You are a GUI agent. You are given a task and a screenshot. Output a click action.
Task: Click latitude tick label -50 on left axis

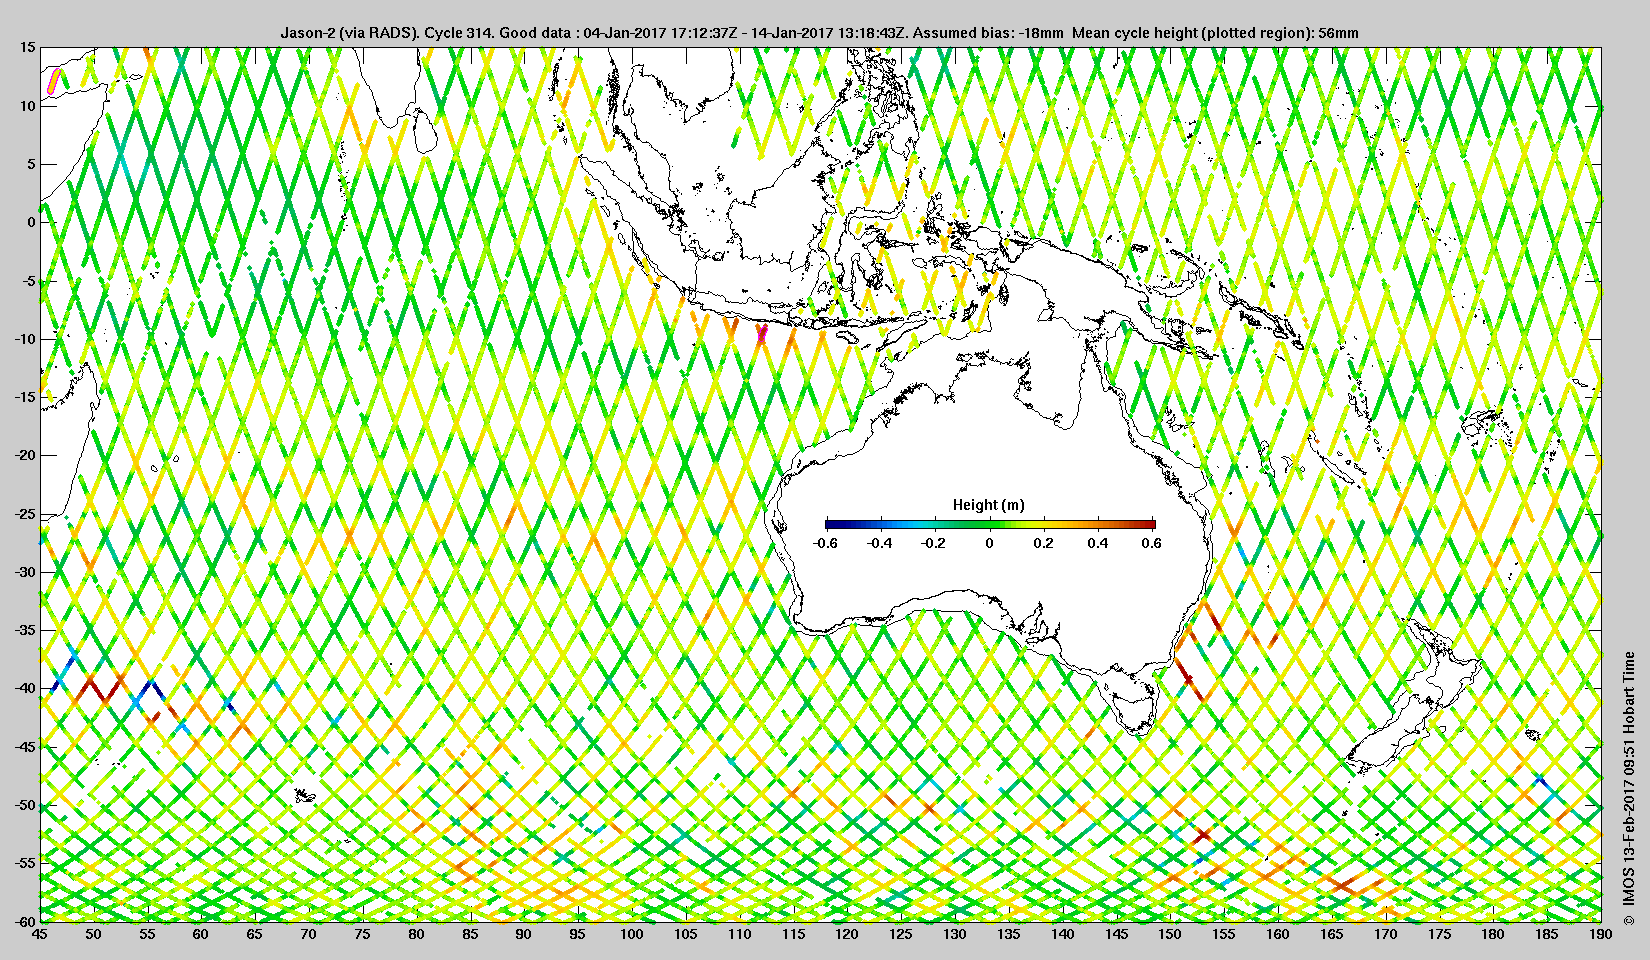[25, 805]
